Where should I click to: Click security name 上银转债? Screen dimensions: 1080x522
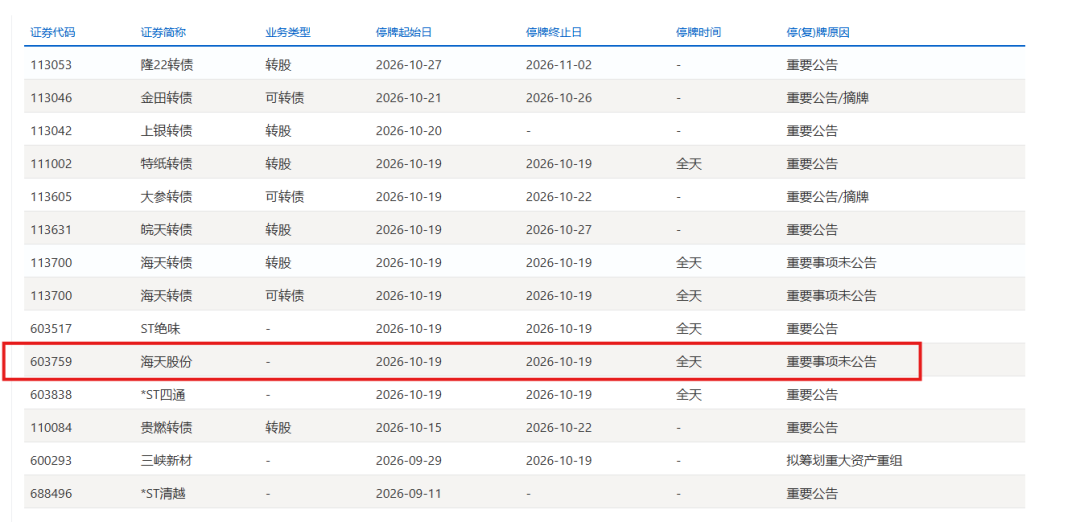click(166, 132)
